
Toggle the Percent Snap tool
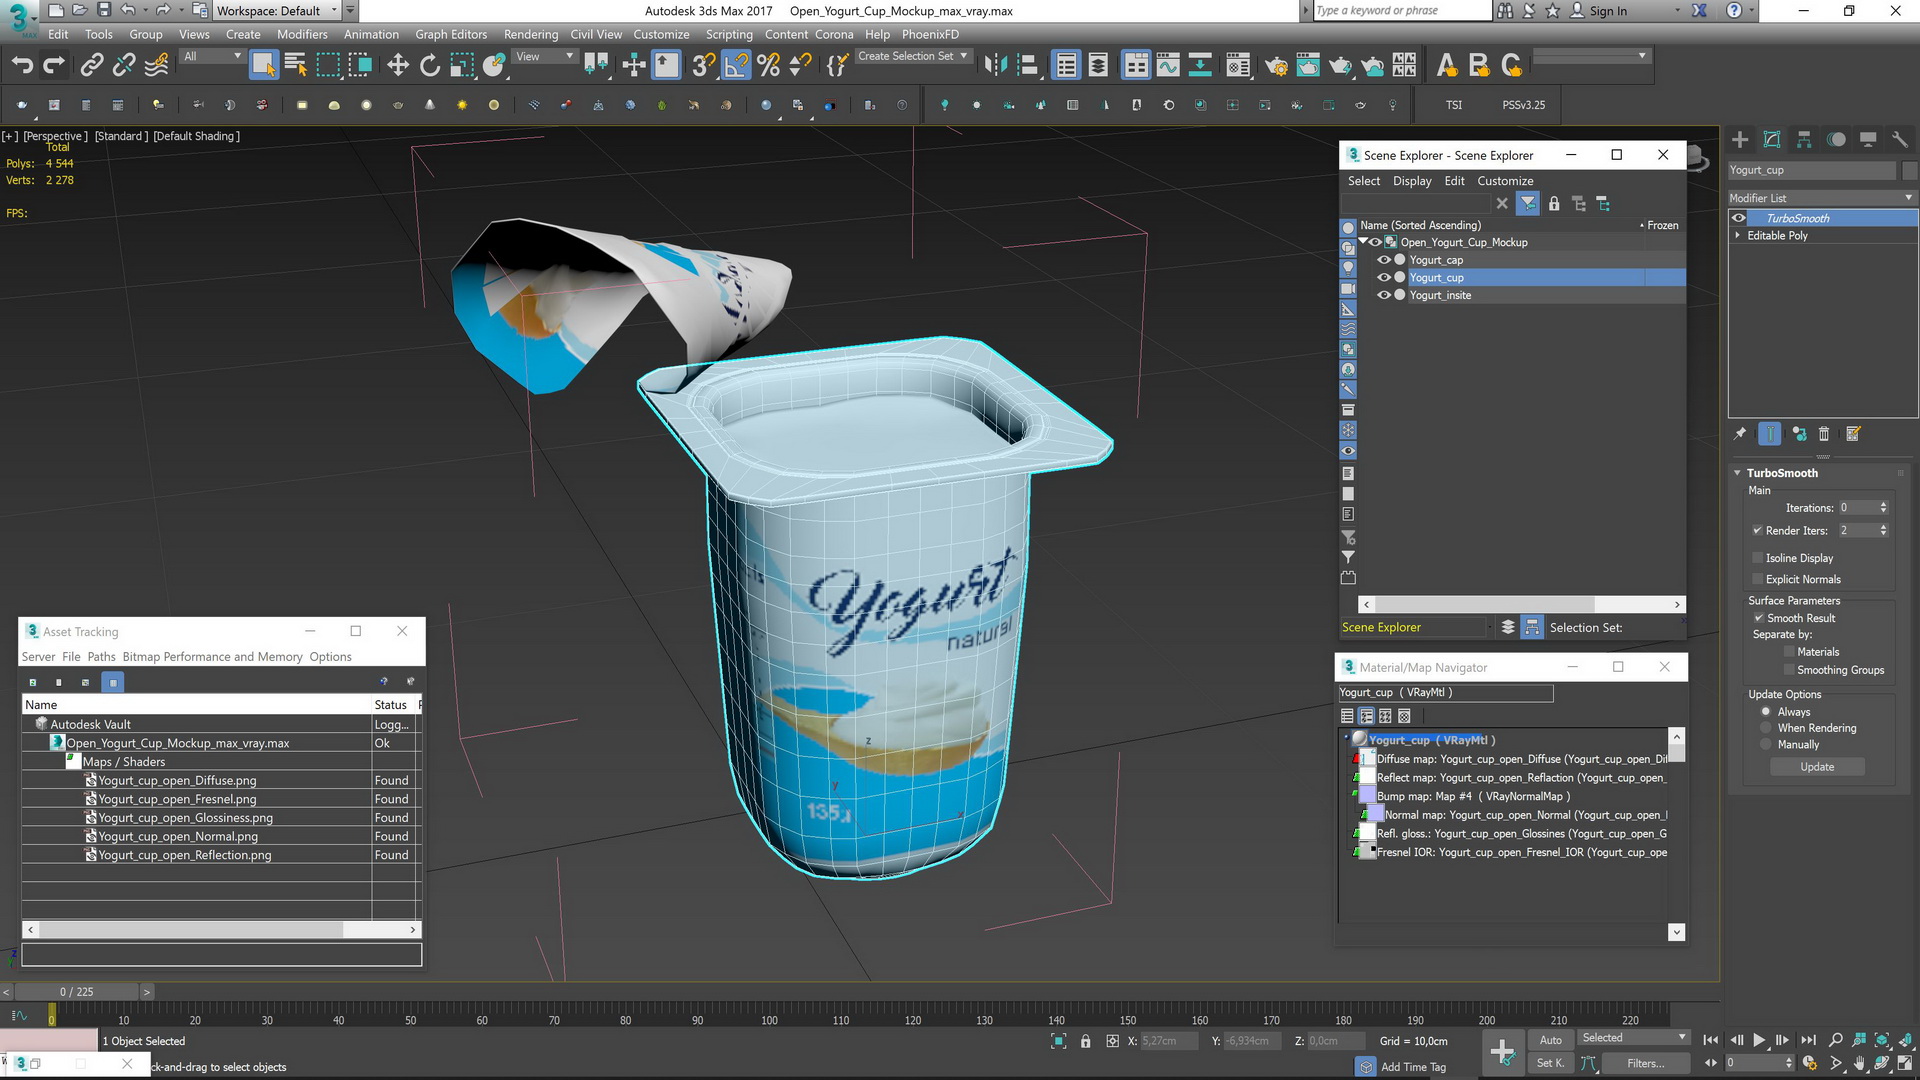pyautogui.click(x=768, y=66)
